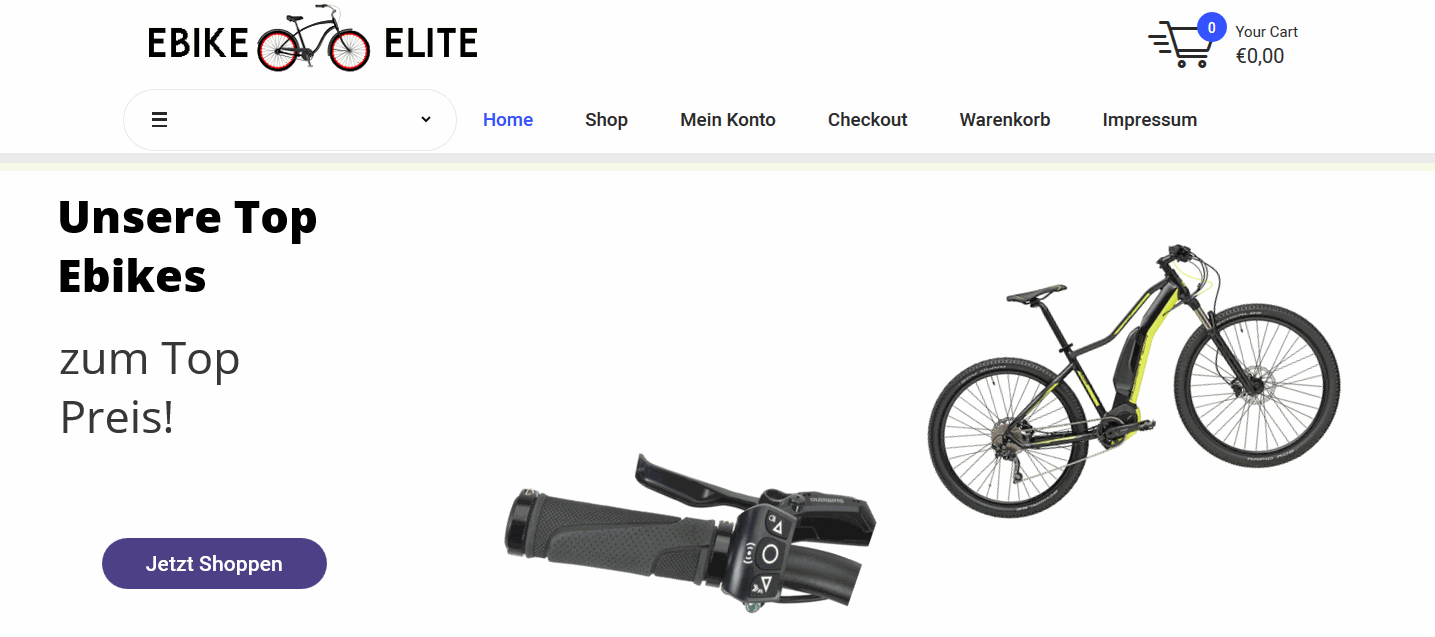Navigate to Checkout

(868, 120)
